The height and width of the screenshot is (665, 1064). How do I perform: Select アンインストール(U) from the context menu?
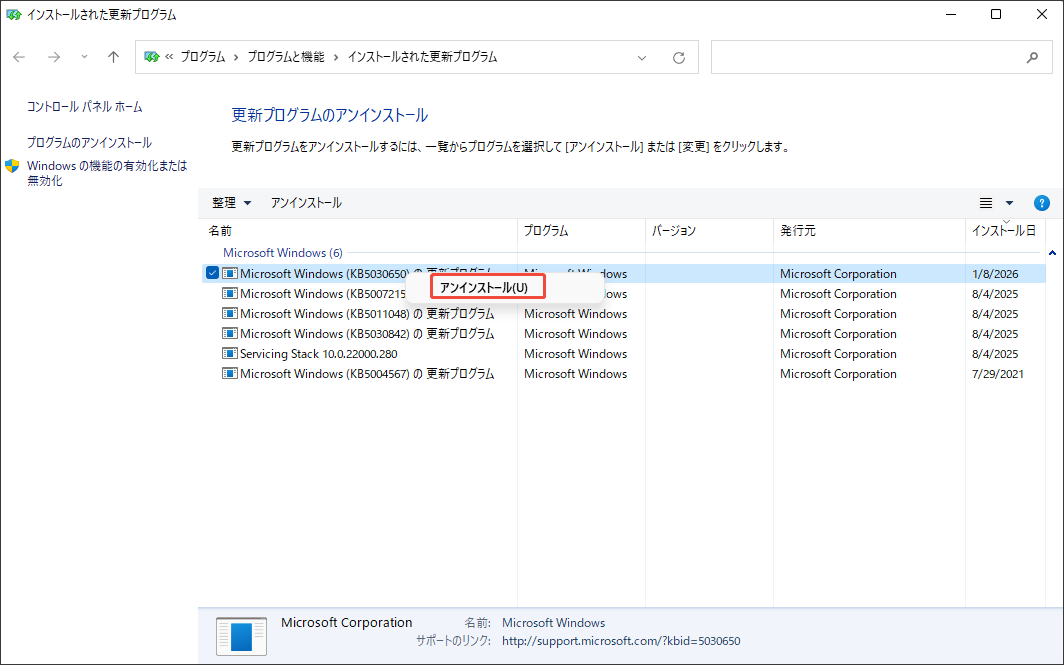tap(487, 287)
